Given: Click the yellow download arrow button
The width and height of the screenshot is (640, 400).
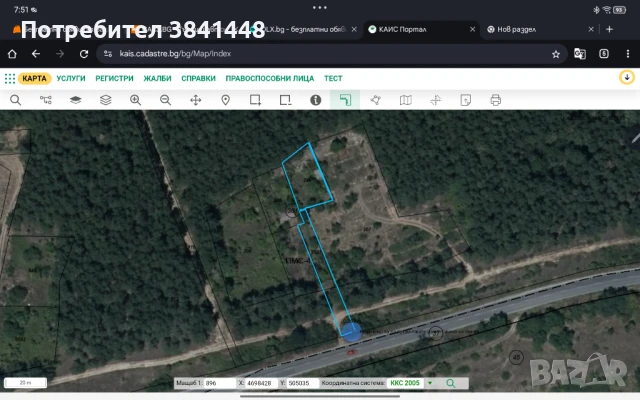Looking at the screenshot, I should (627, 77).
